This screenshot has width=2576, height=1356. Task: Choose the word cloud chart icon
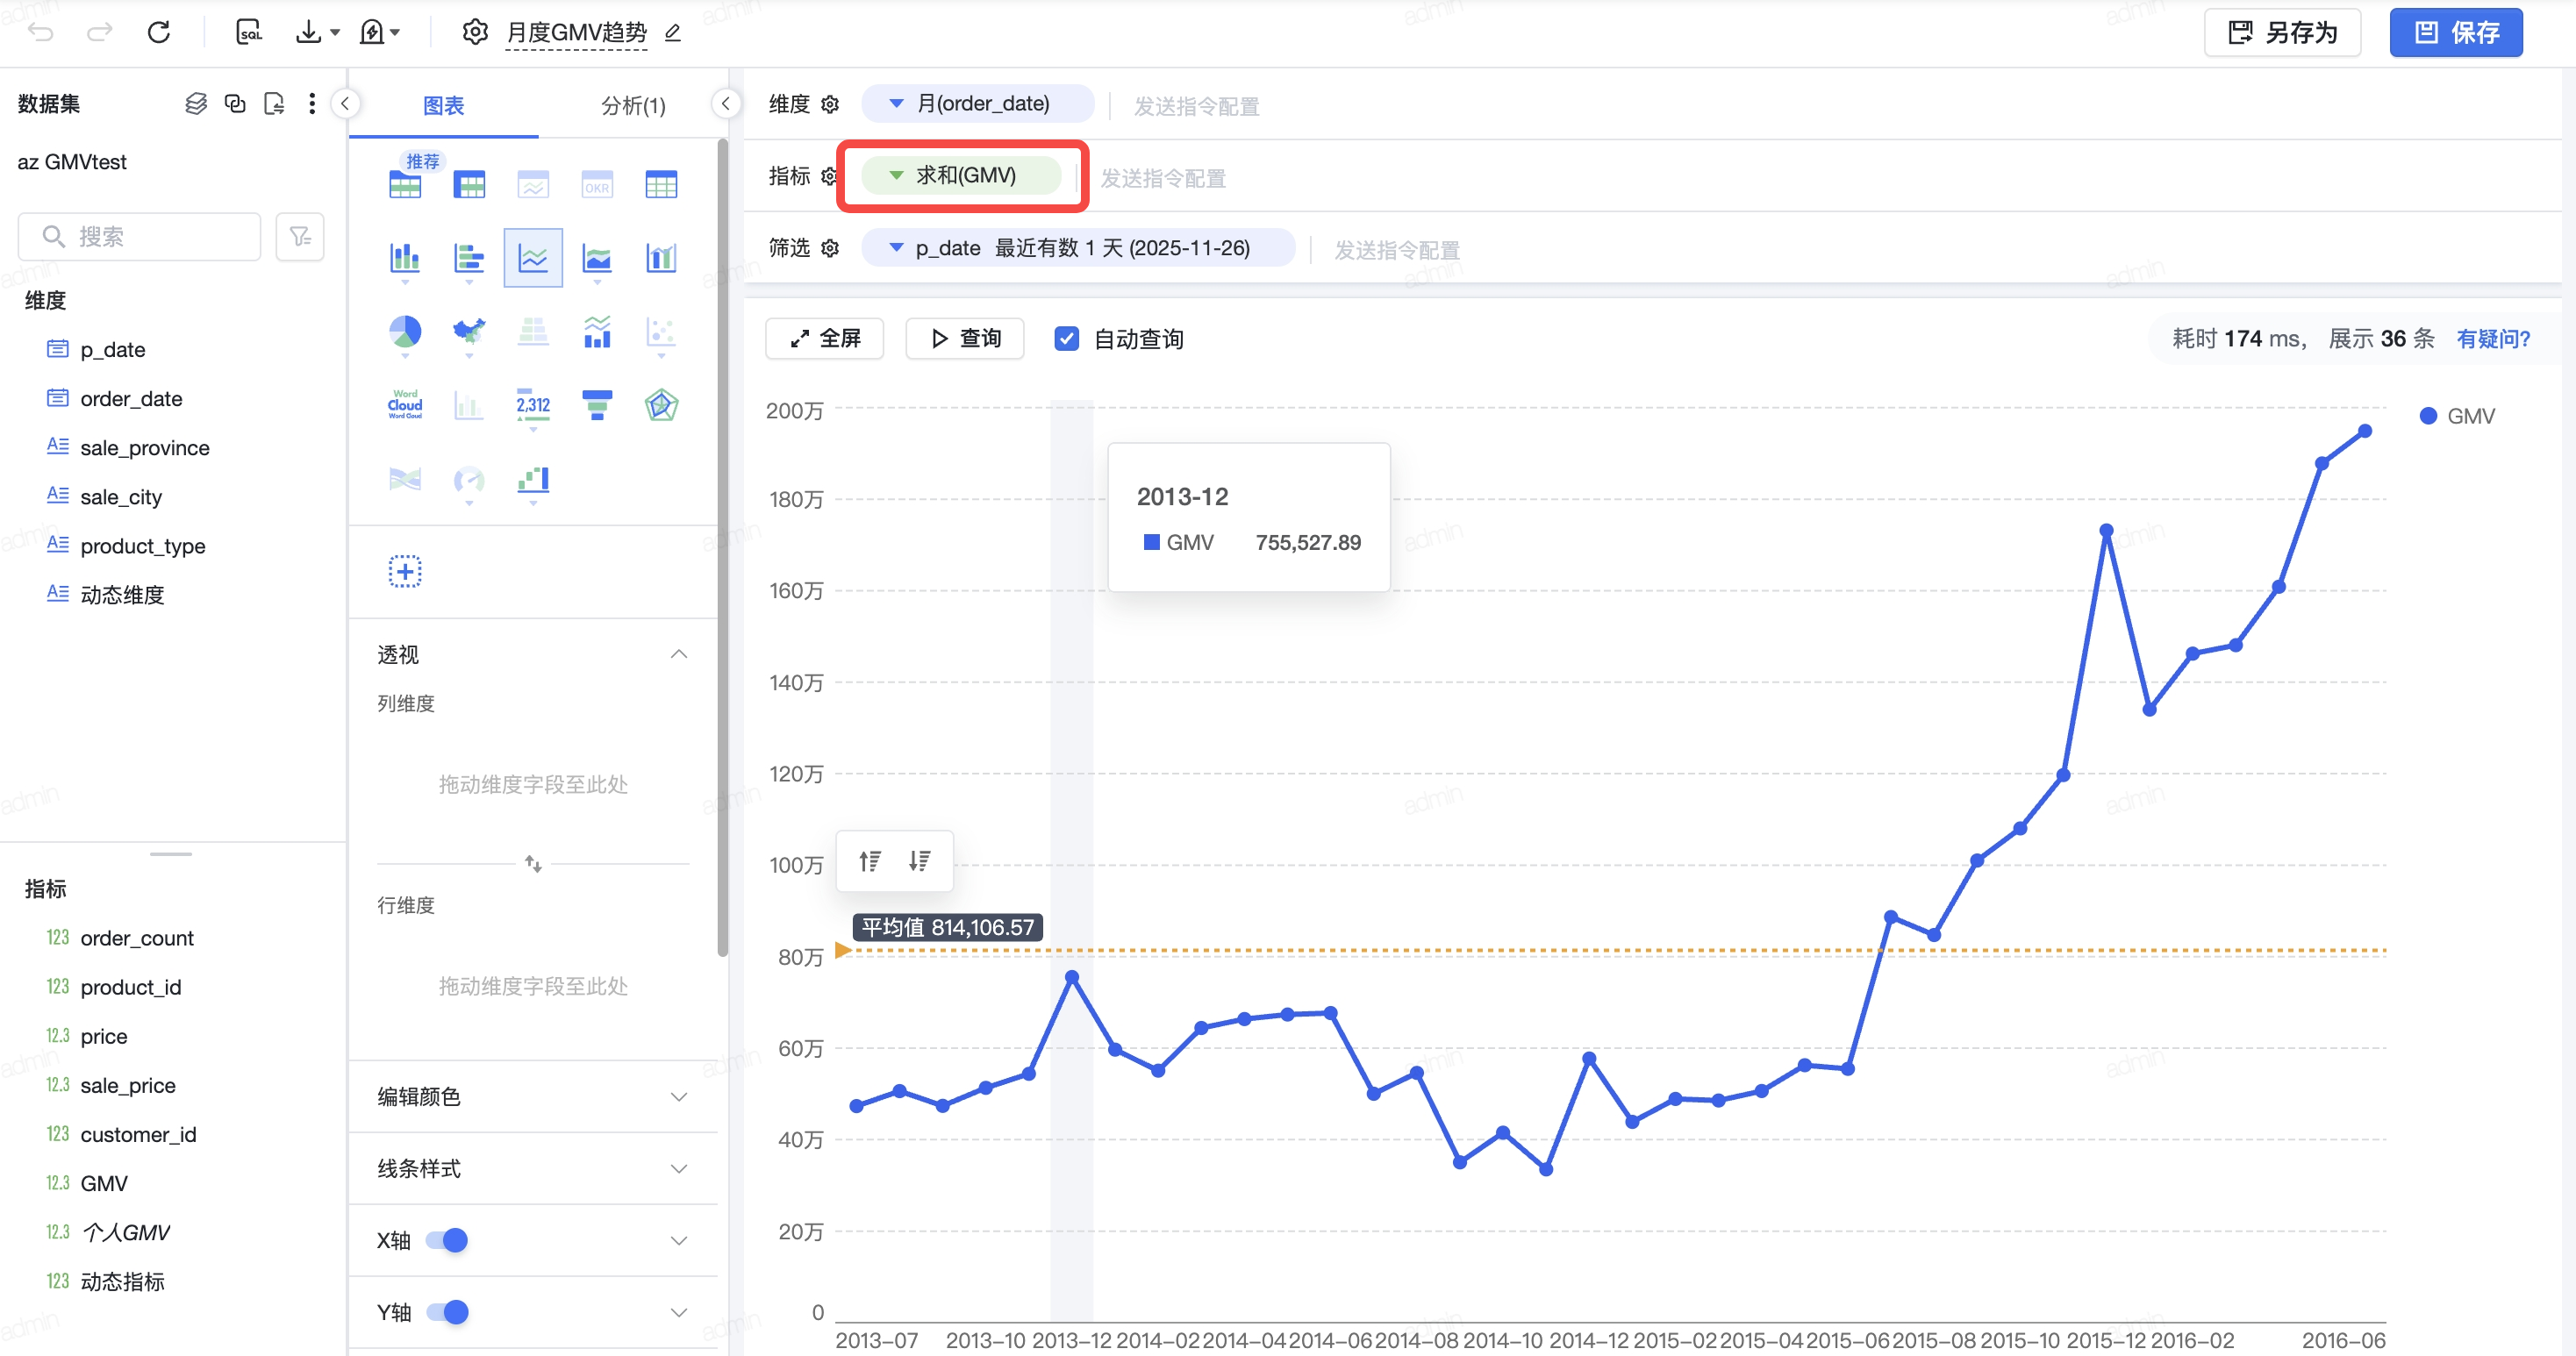click(x=405, y=404)
